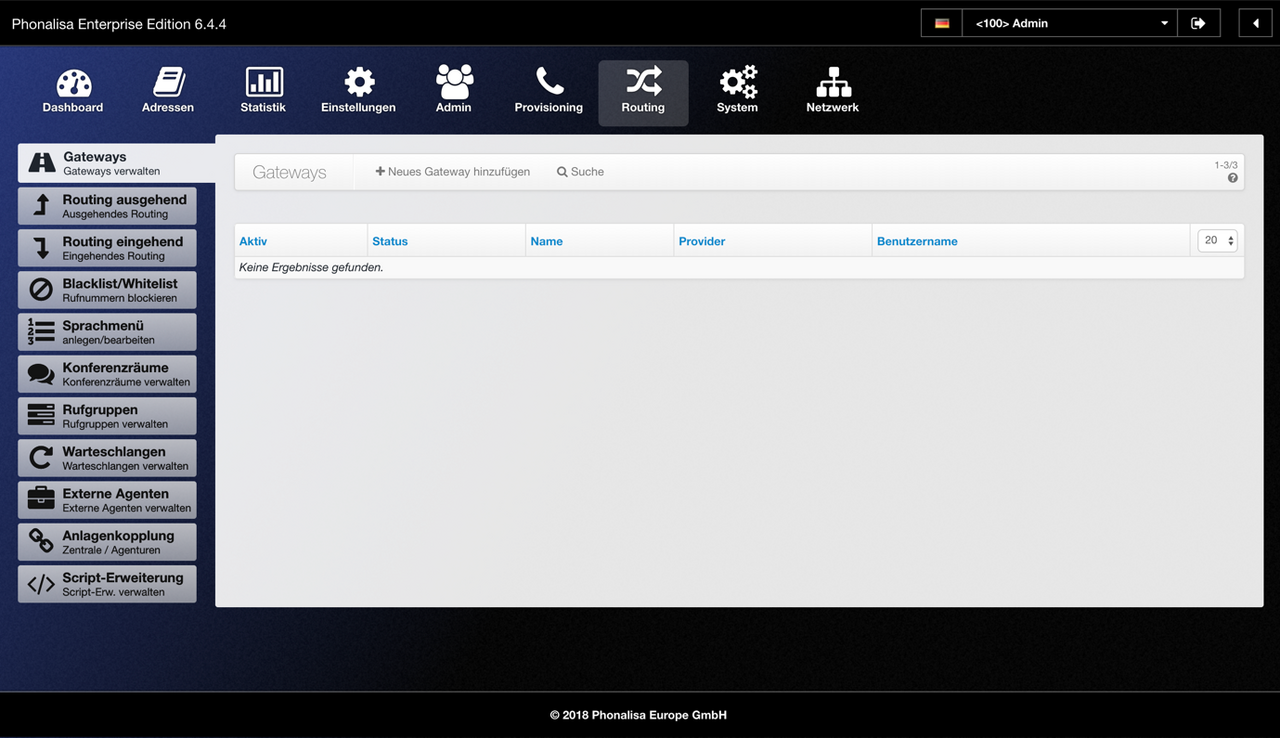The image size is (1280, 738).
Task: Open Anlagenkopplung Zentrale / Agenturen
Action: pyautogui.click(x=107, y=542)
